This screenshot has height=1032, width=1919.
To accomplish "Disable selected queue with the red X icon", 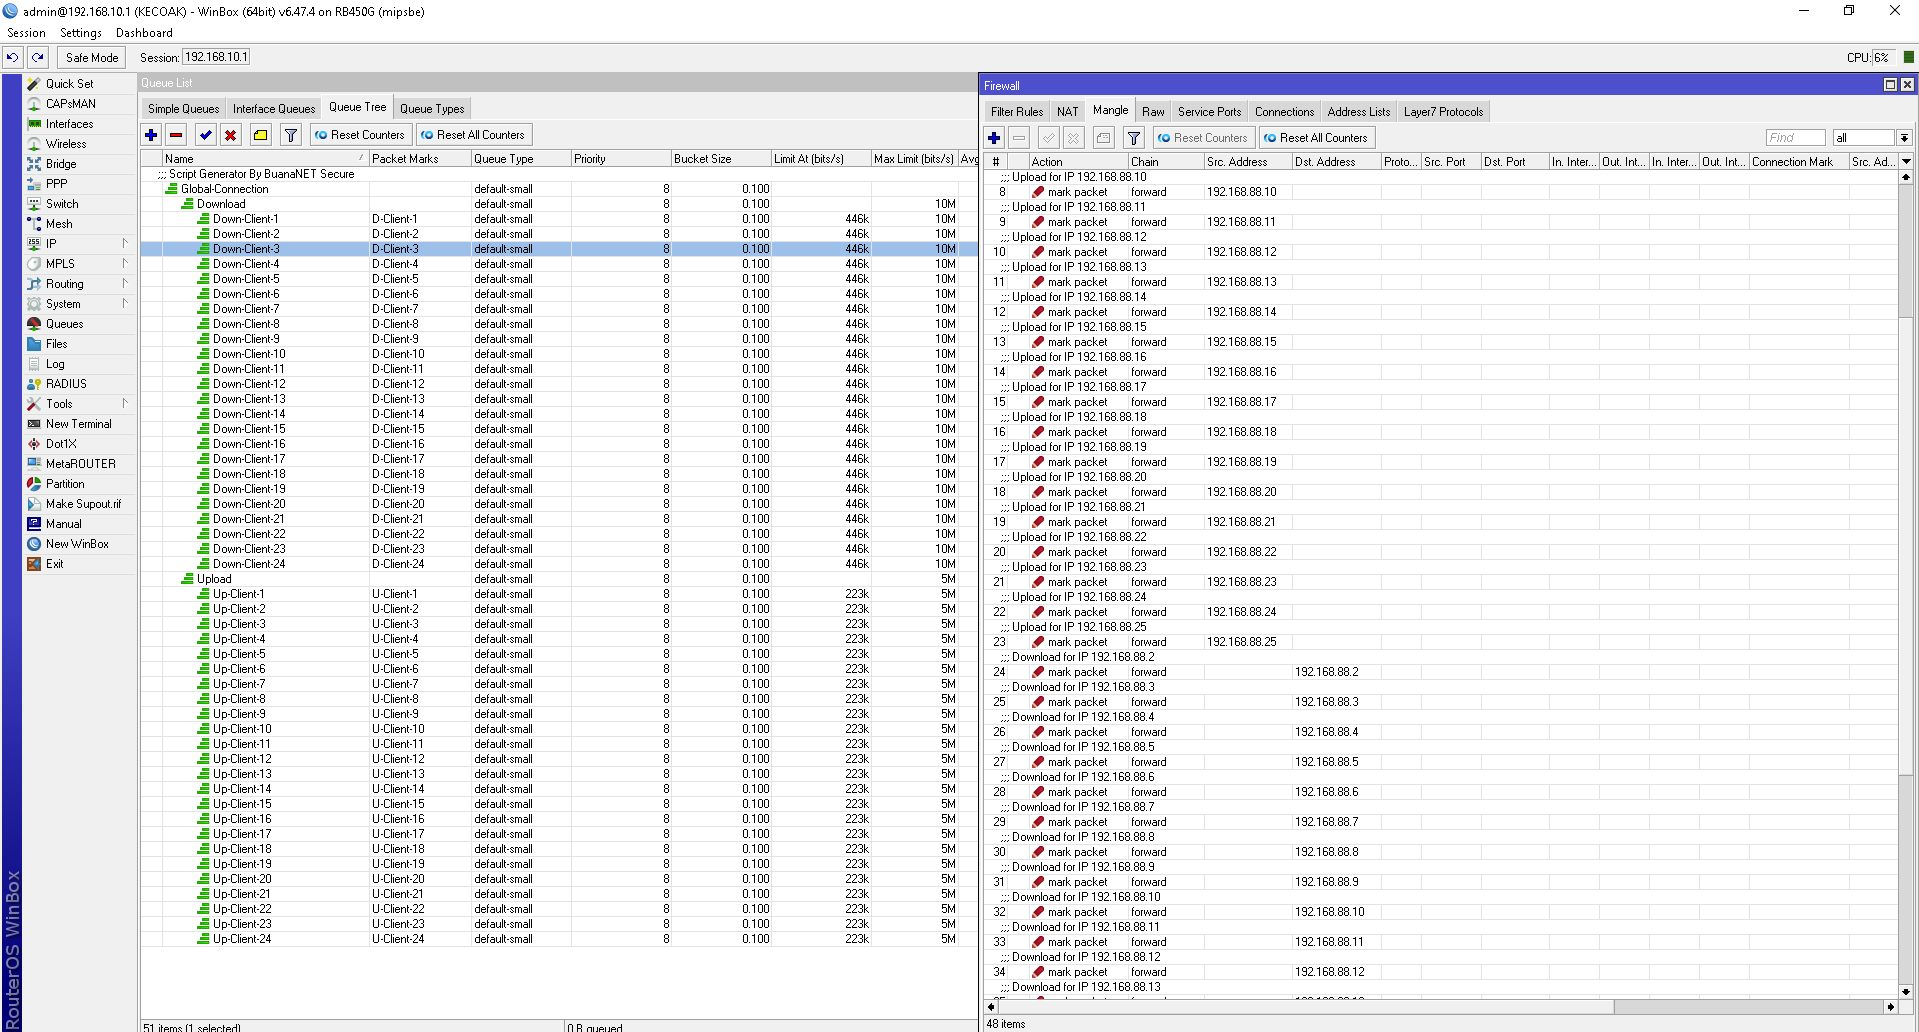I will point(231,134).
